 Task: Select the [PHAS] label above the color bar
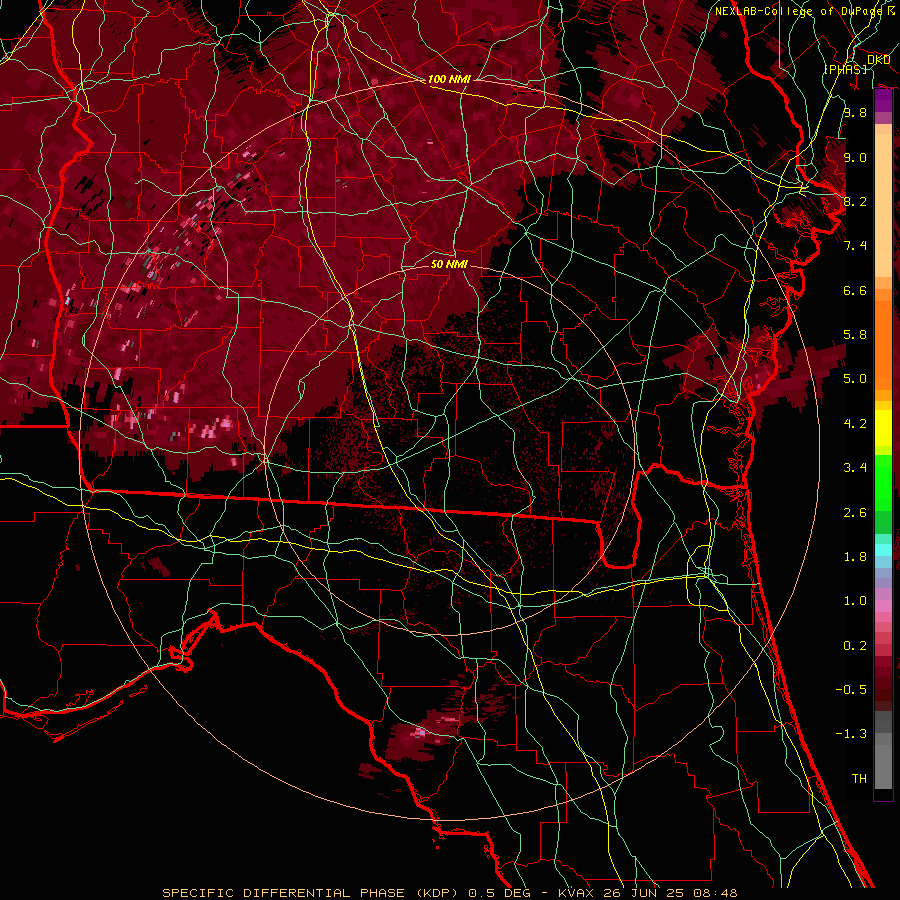coord(845,69)
